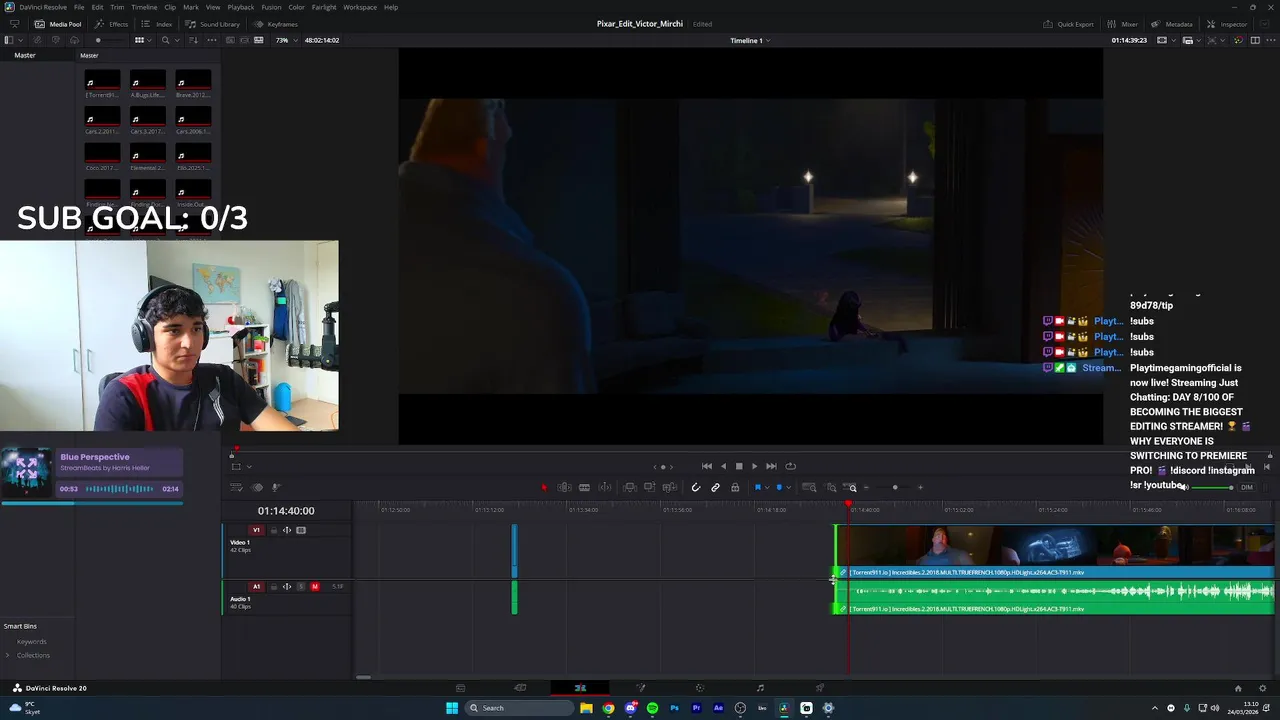Toggle the Audio 1 mute M button
The image size is (1280, 720).
[315, 587]
